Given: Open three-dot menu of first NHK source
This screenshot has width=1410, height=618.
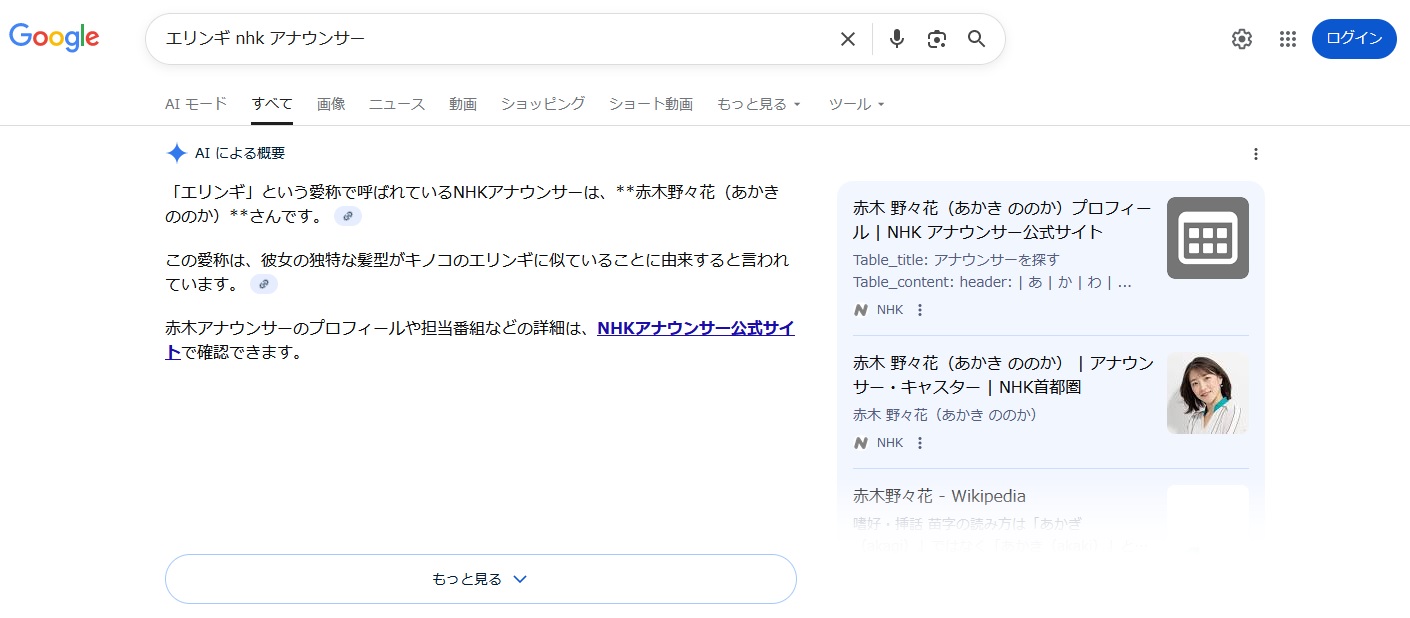Looking at the screenshot, I should pyautogui.click(x=920, y=310).
